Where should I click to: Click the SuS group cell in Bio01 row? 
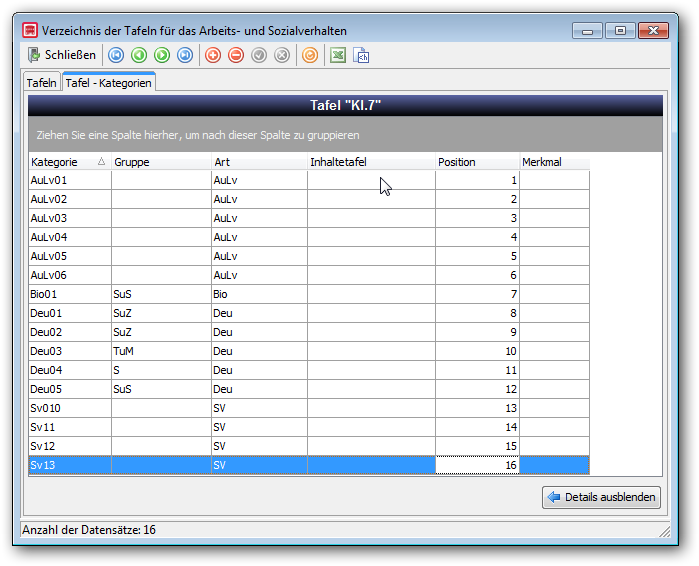coord(161,294)
